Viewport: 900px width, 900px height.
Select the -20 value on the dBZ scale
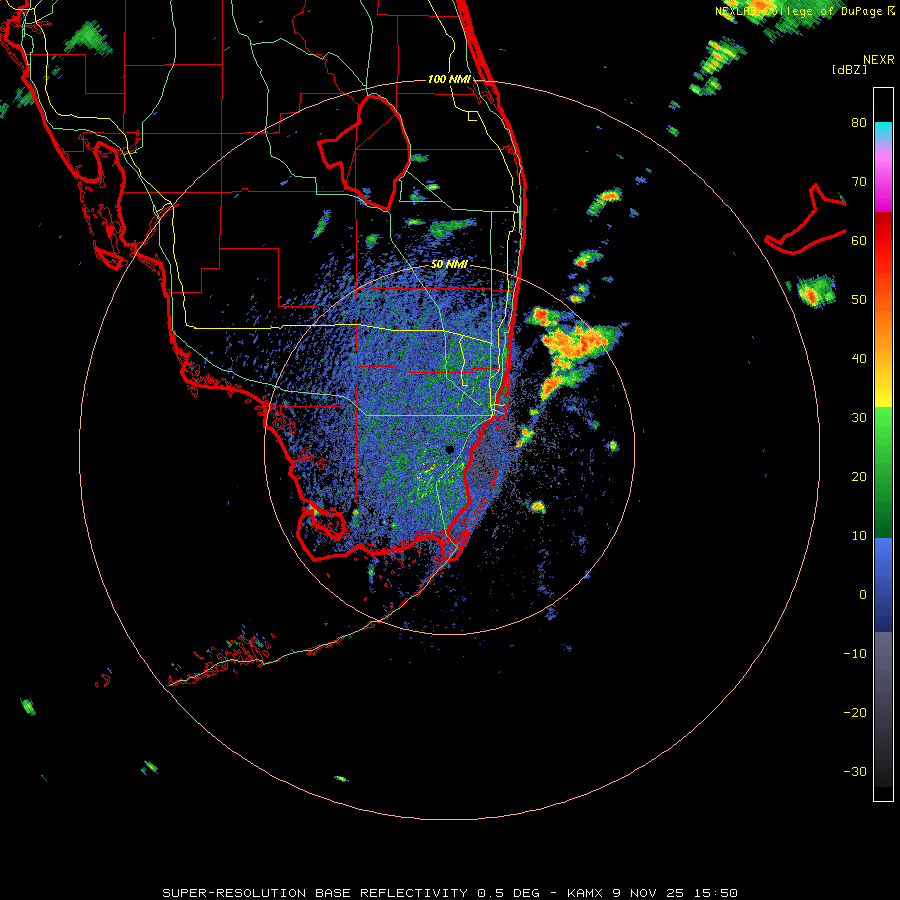[855, 712]
